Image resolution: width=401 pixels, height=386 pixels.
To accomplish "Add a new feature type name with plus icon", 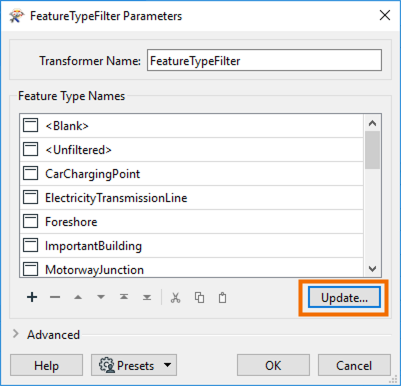I will pyautogui.click(x=32, y=297).
